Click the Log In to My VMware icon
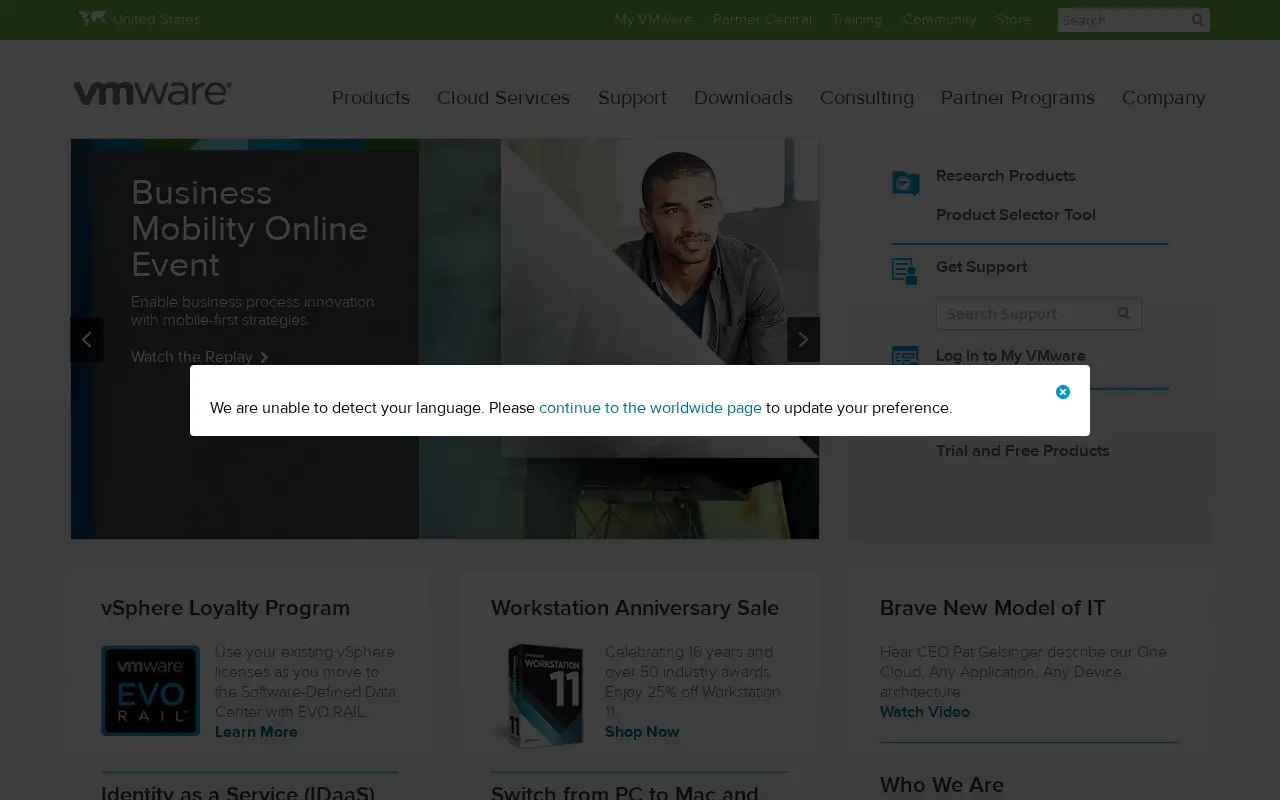 (905, 356)
